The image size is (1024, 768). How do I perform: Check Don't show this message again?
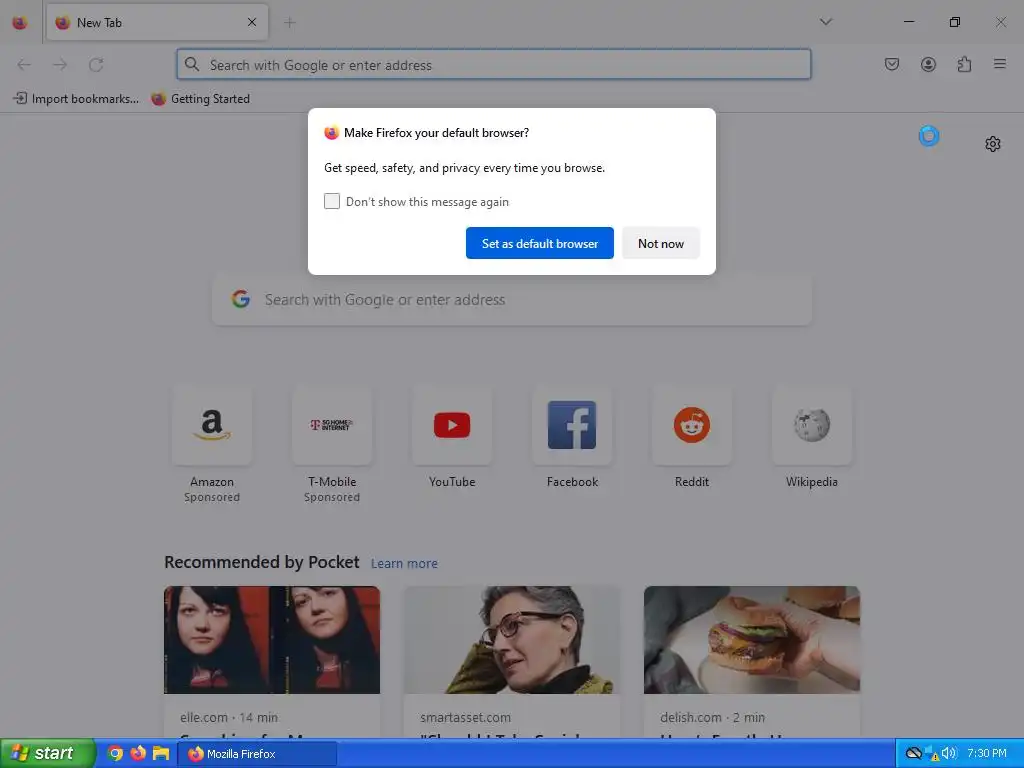[332, 201]
